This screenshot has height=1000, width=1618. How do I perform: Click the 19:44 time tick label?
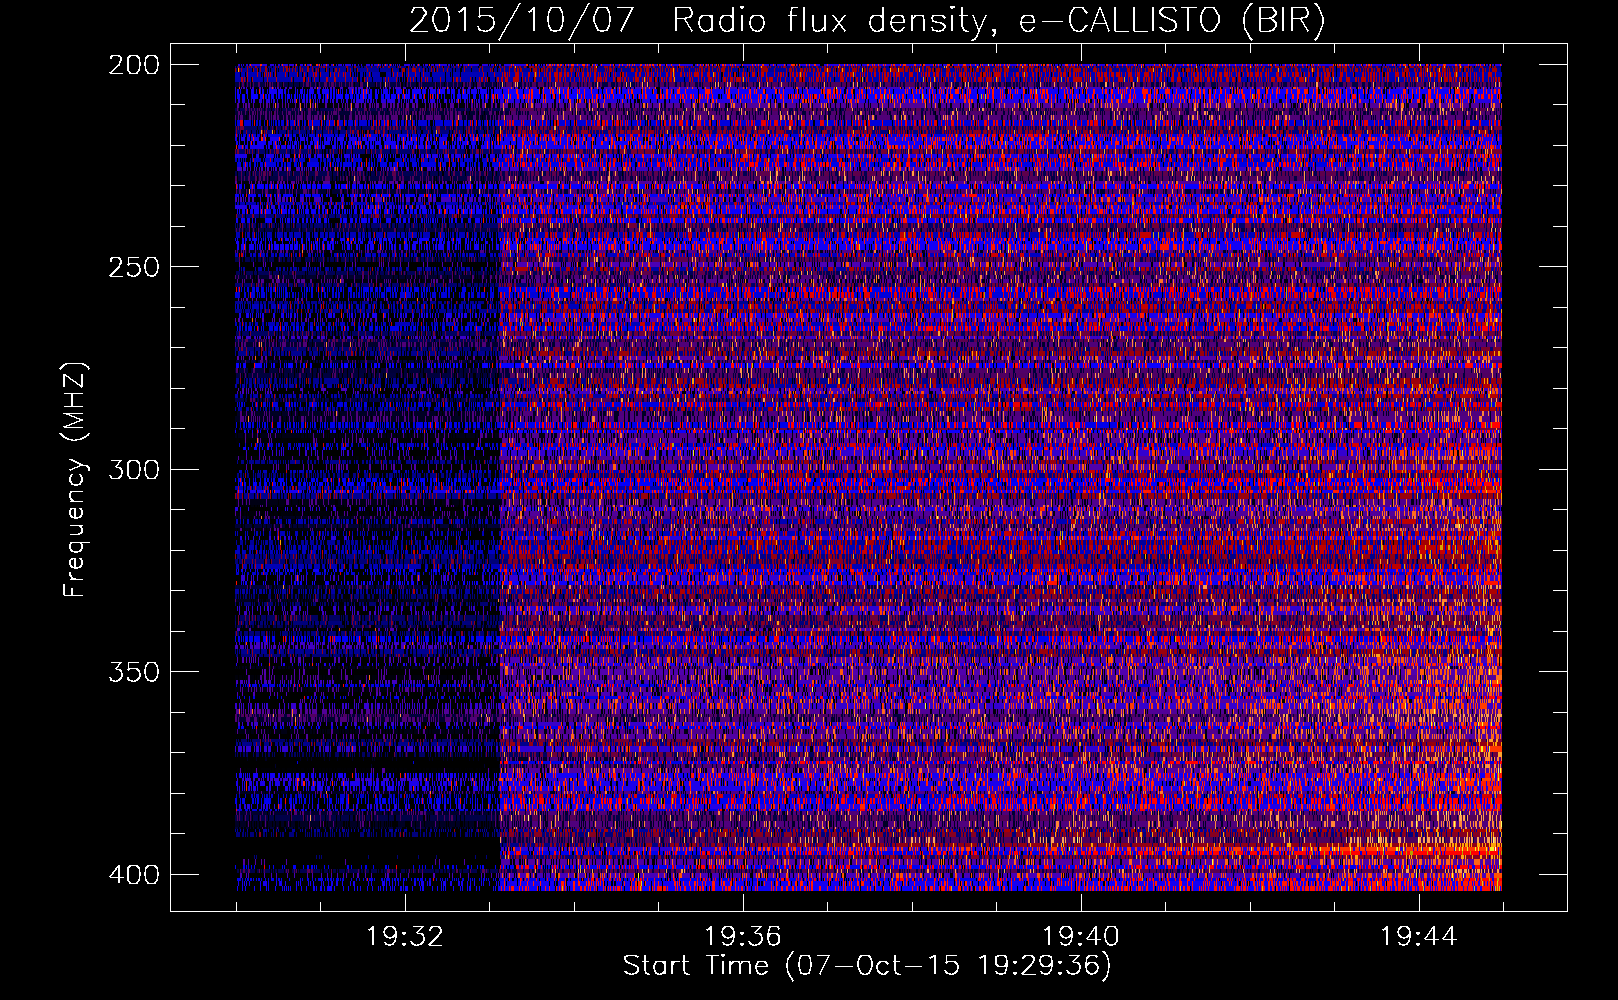[1419, 937]
